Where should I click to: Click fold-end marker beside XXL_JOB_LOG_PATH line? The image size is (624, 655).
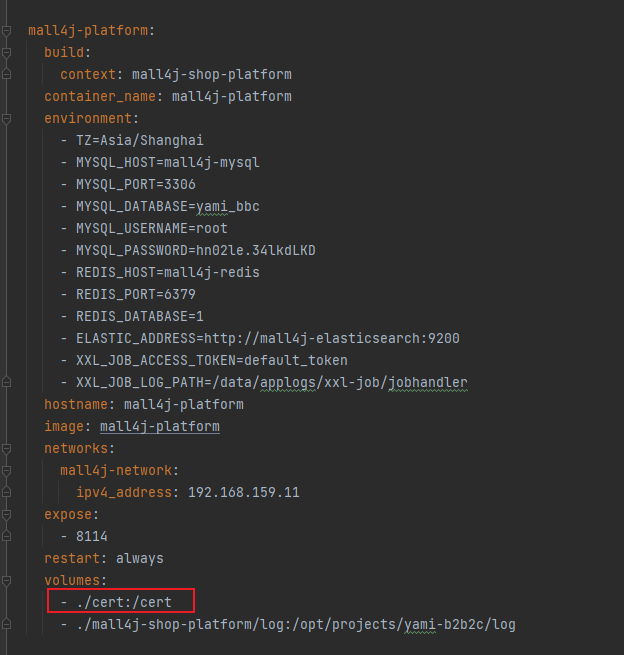point(7,382)
